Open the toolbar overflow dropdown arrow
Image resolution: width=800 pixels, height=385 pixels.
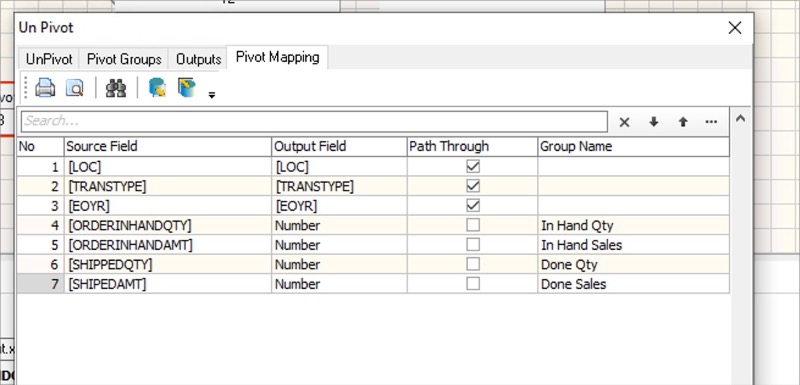(x=212, y=94)
